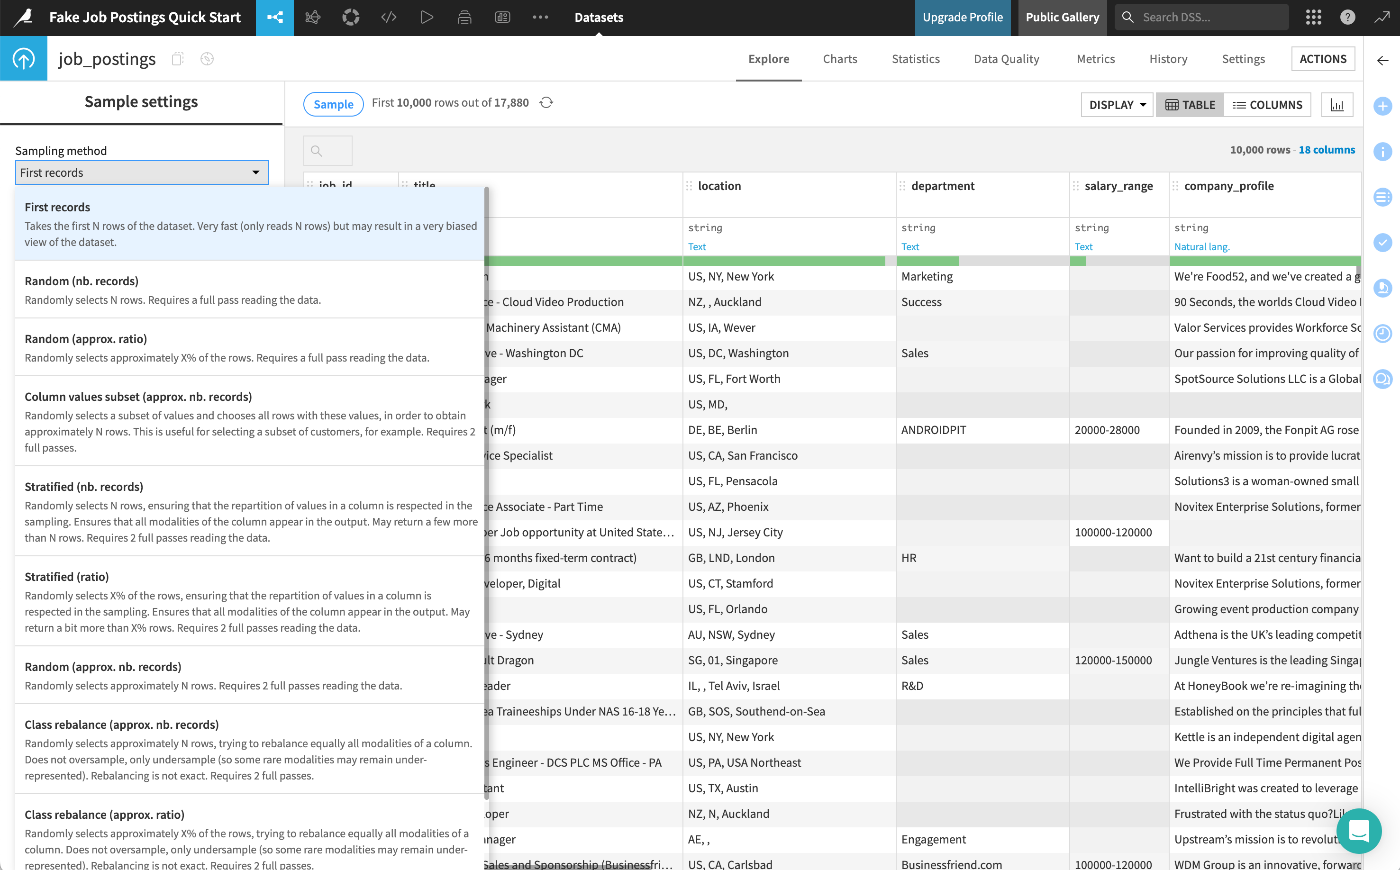Screen dimensions: 1400x870
Task: Click the Search DSS field
Action: point(1202,17)
